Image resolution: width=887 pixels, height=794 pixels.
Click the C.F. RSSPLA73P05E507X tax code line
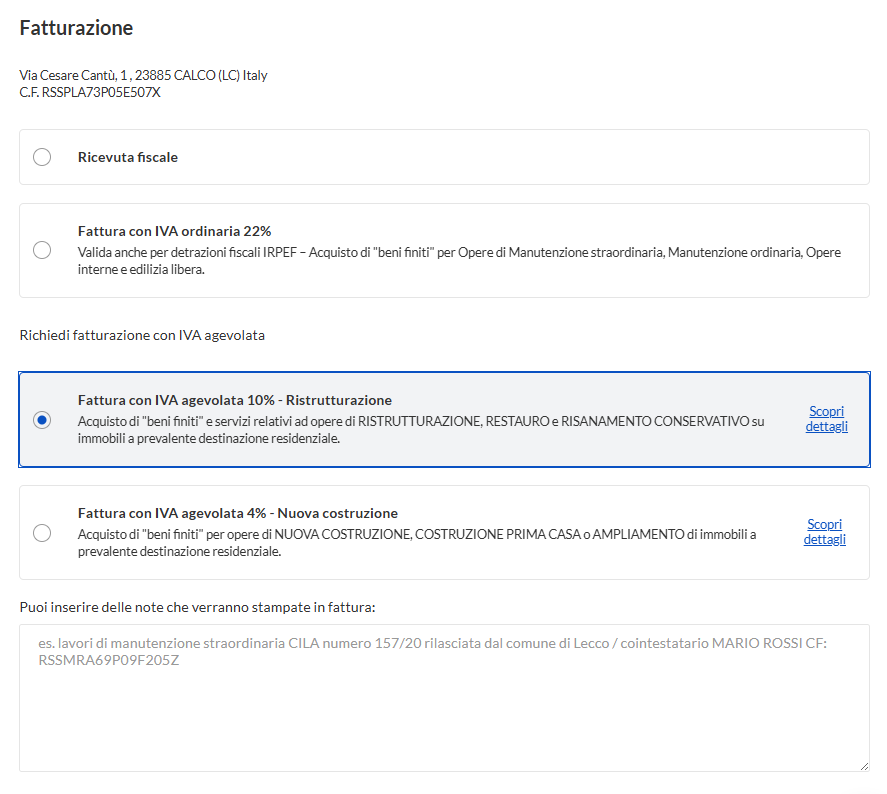[x=90, y=92]
